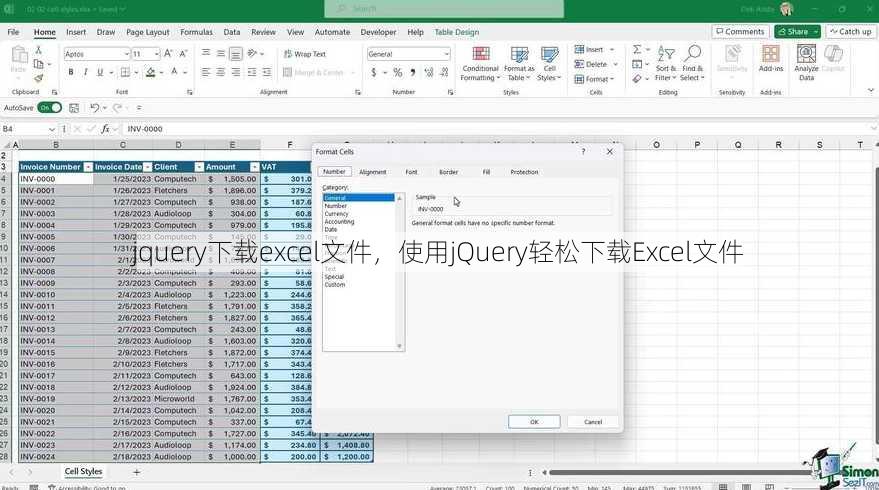
Task: Open the Protection tab in Format Cells
Action: point(524,172)
